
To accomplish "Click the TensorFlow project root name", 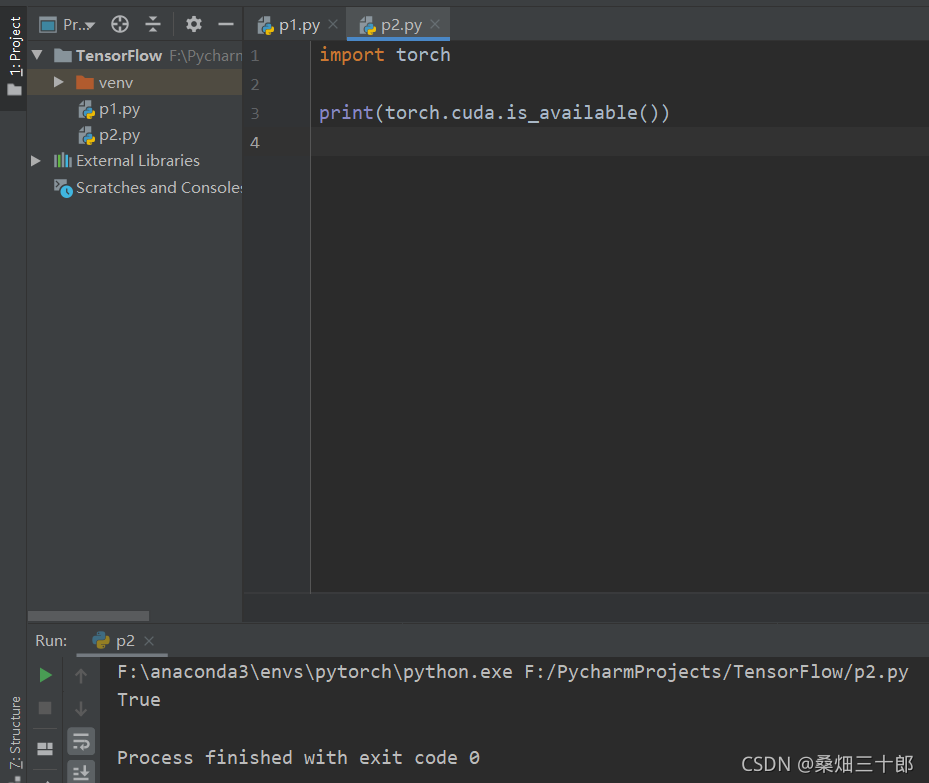I will tap(118, 56).
